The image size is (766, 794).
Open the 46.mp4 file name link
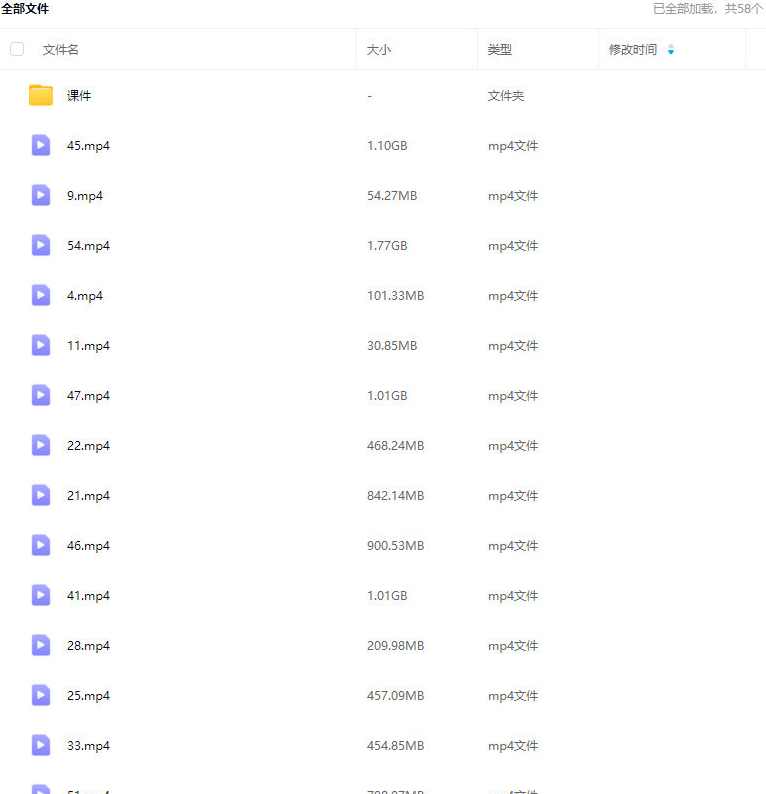click(x=88, y=546)
